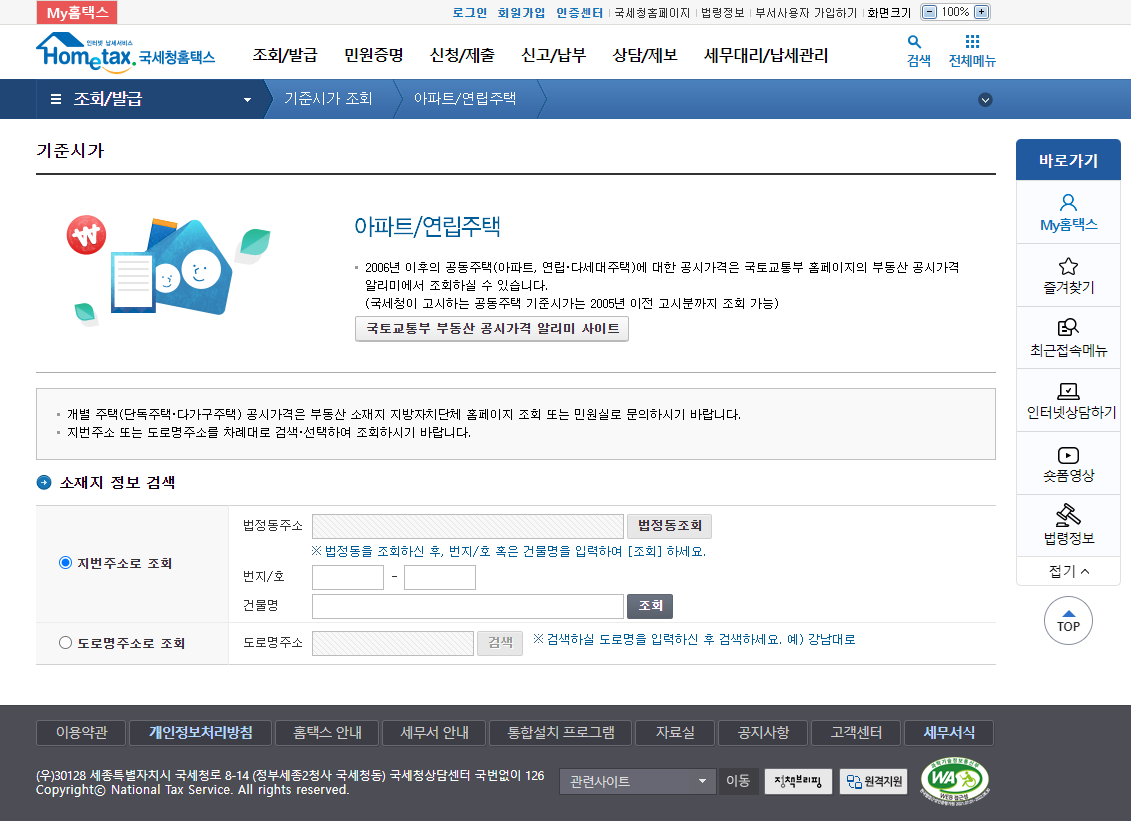The height and width of the screenshot is (821, 1131).
Task: Open the 신고/납부 menu
Action: click(552, 56)
